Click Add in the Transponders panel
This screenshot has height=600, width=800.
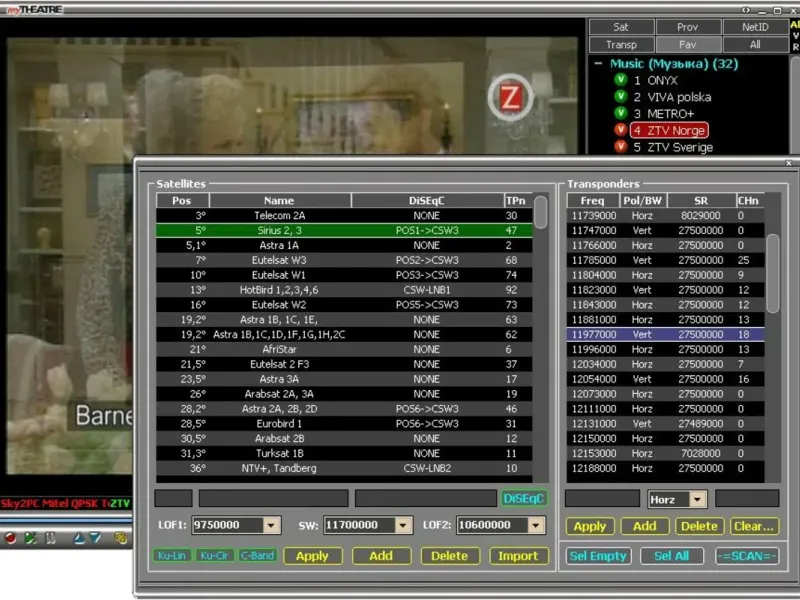(645, 527)
